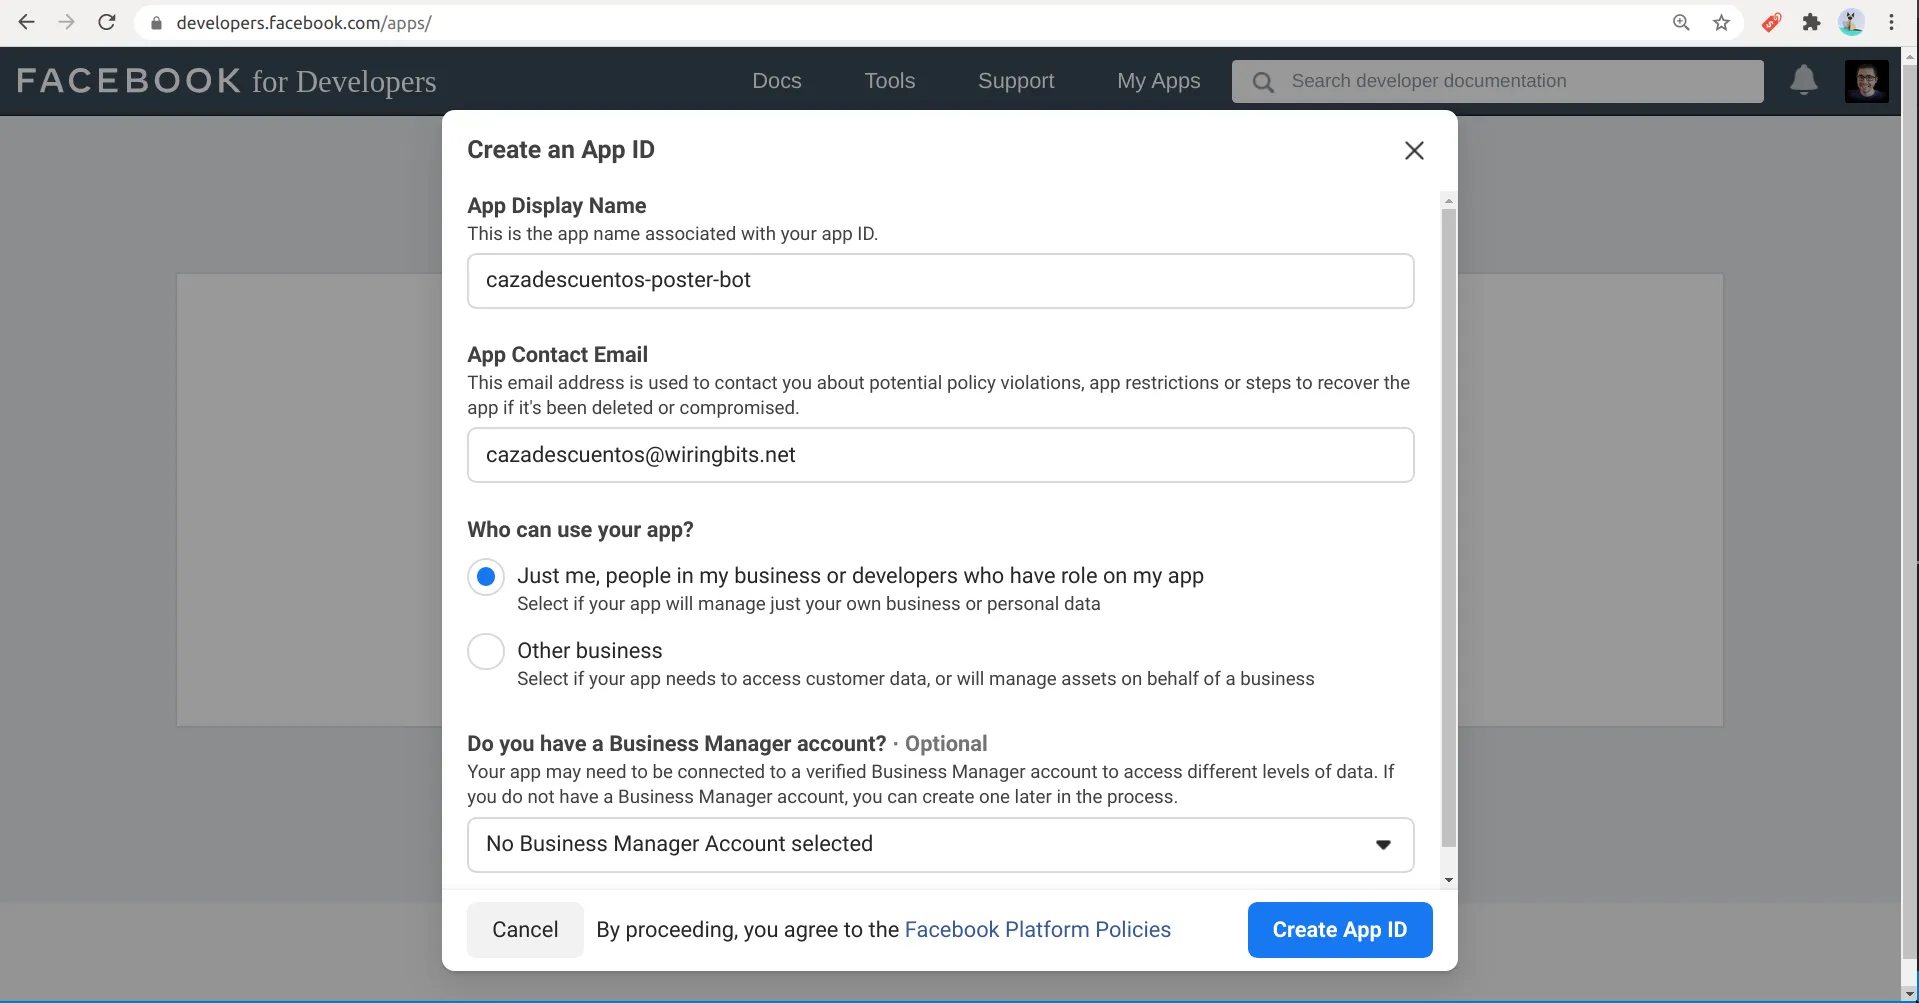Click the 'Create an App ID' title

pos(561,150)
